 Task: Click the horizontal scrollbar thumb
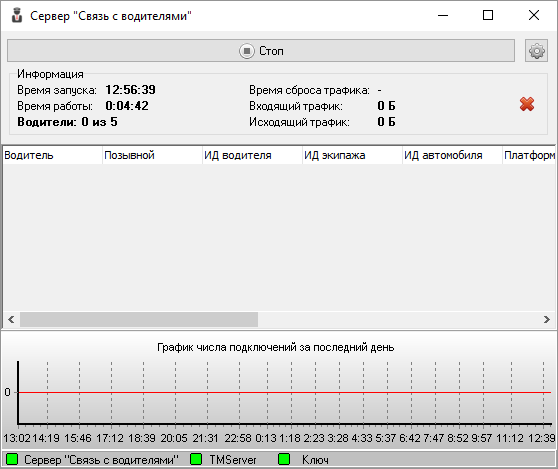[x=139, y=319]
